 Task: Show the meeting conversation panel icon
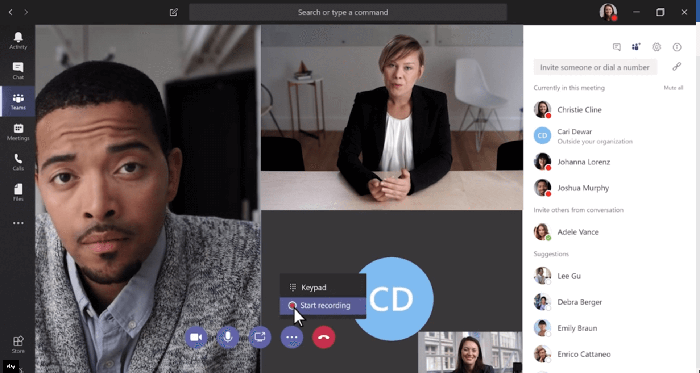617,47
